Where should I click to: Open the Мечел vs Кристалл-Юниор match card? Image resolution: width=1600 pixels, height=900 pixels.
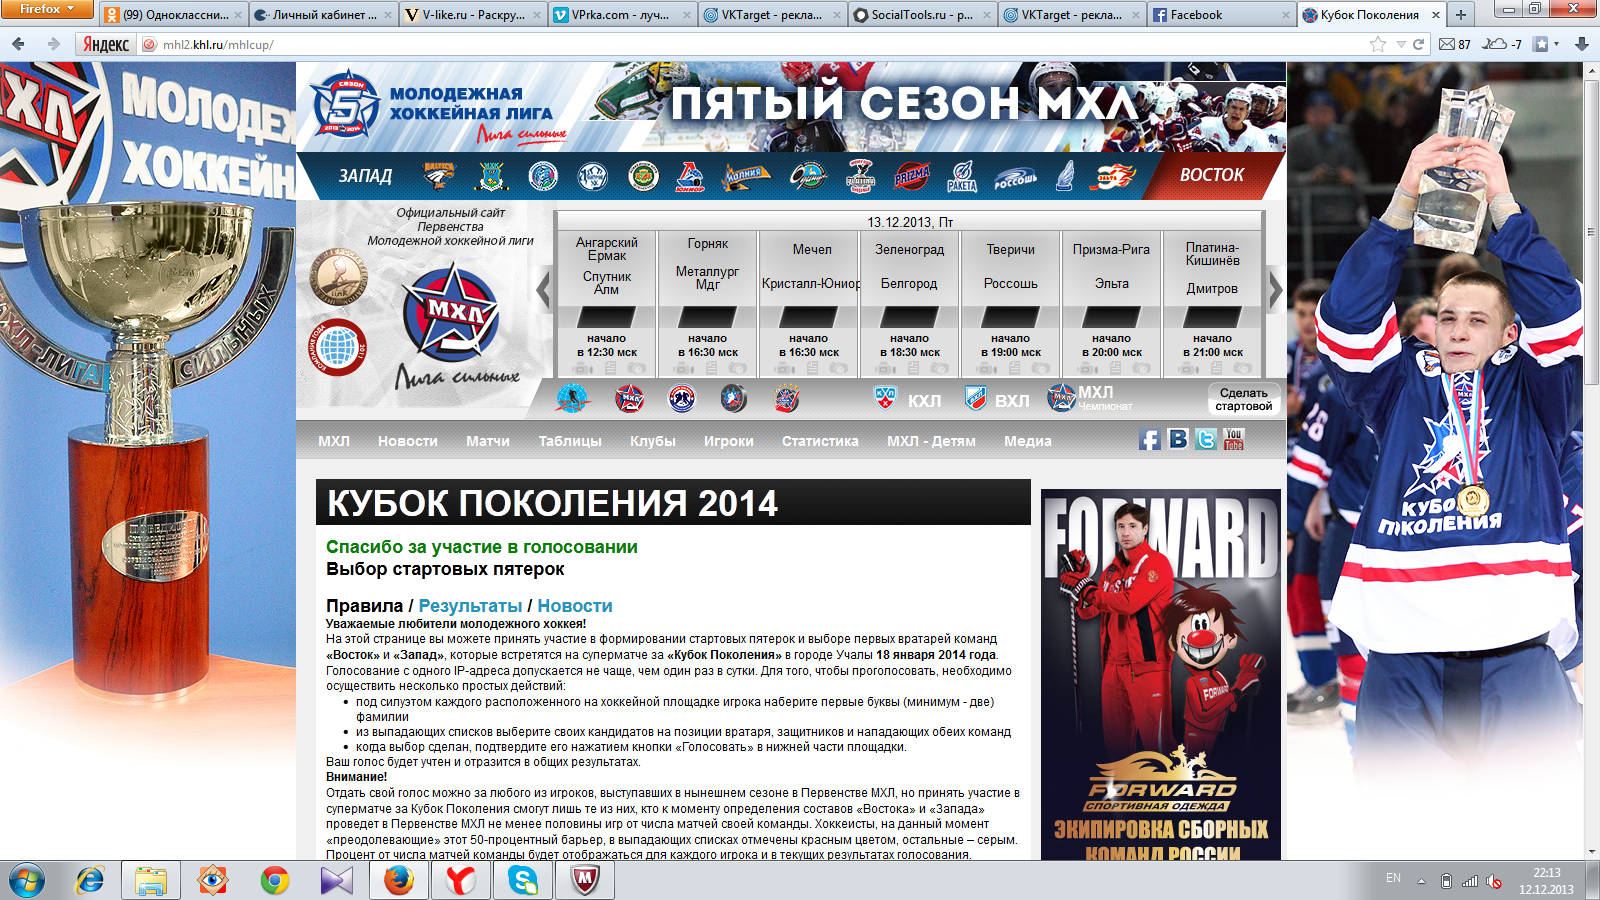click(808, 304)
